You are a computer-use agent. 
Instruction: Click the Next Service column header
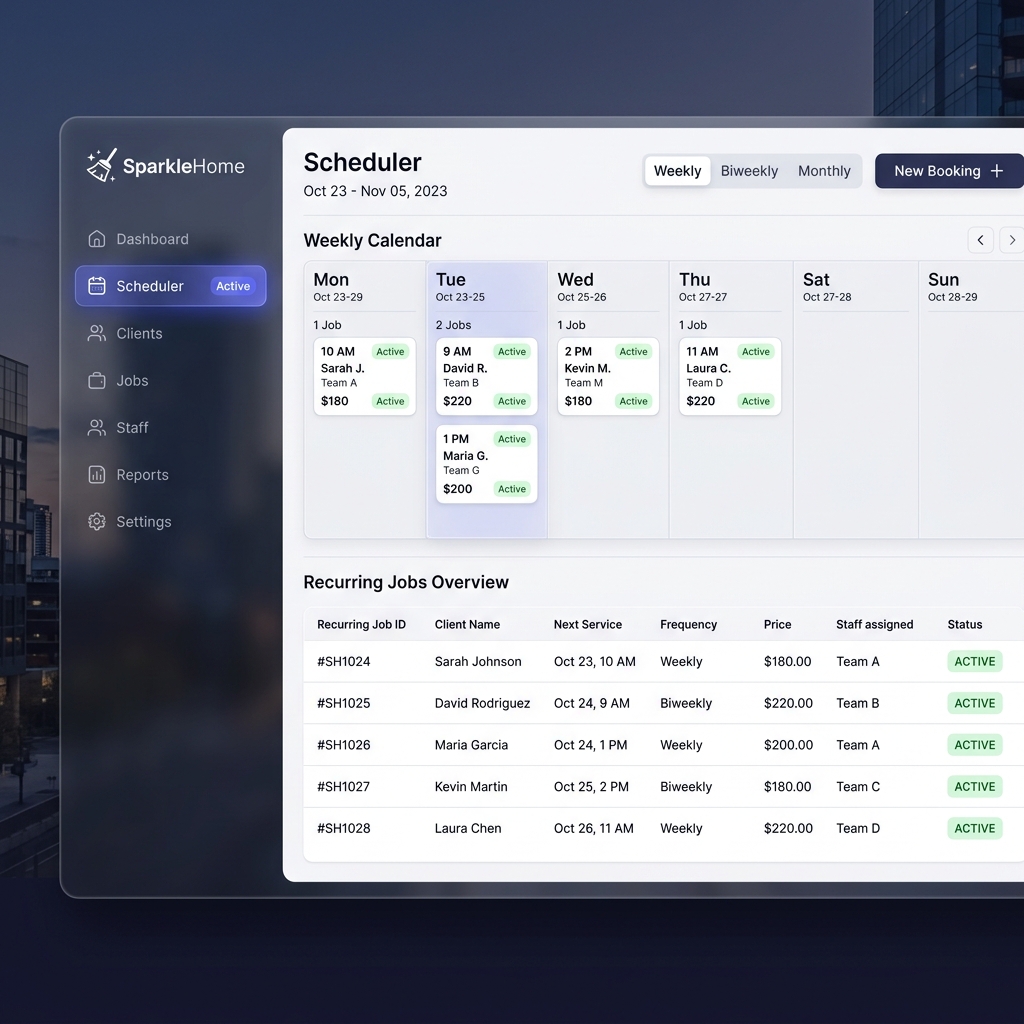(x=588, y=624)
